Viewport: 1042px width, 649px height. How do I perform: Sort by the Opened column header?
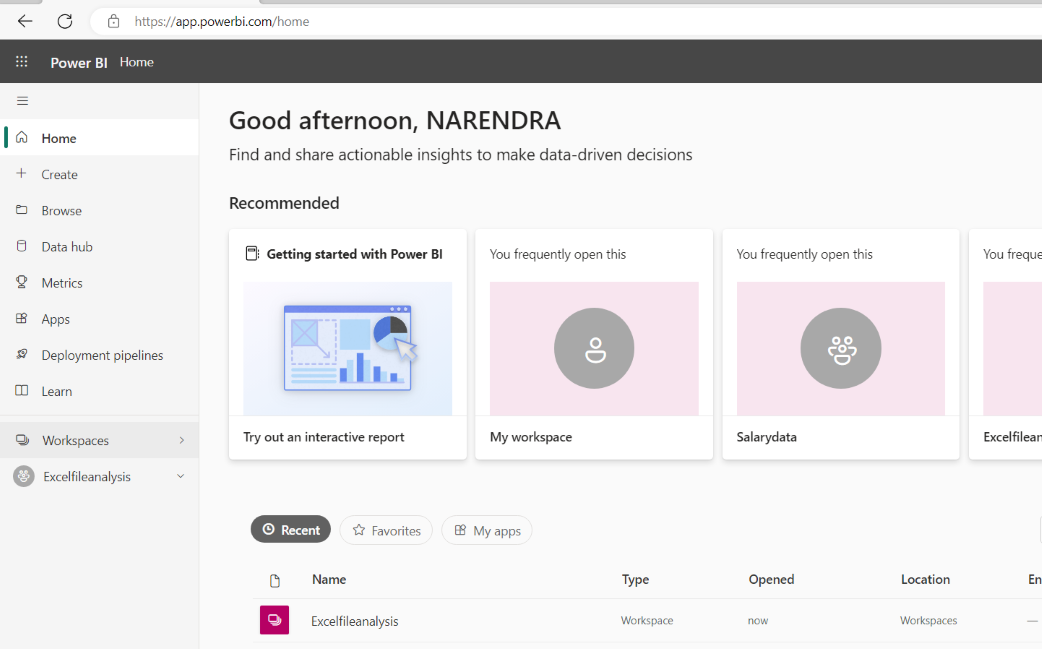pyautogui.click(x=771, y=579)
